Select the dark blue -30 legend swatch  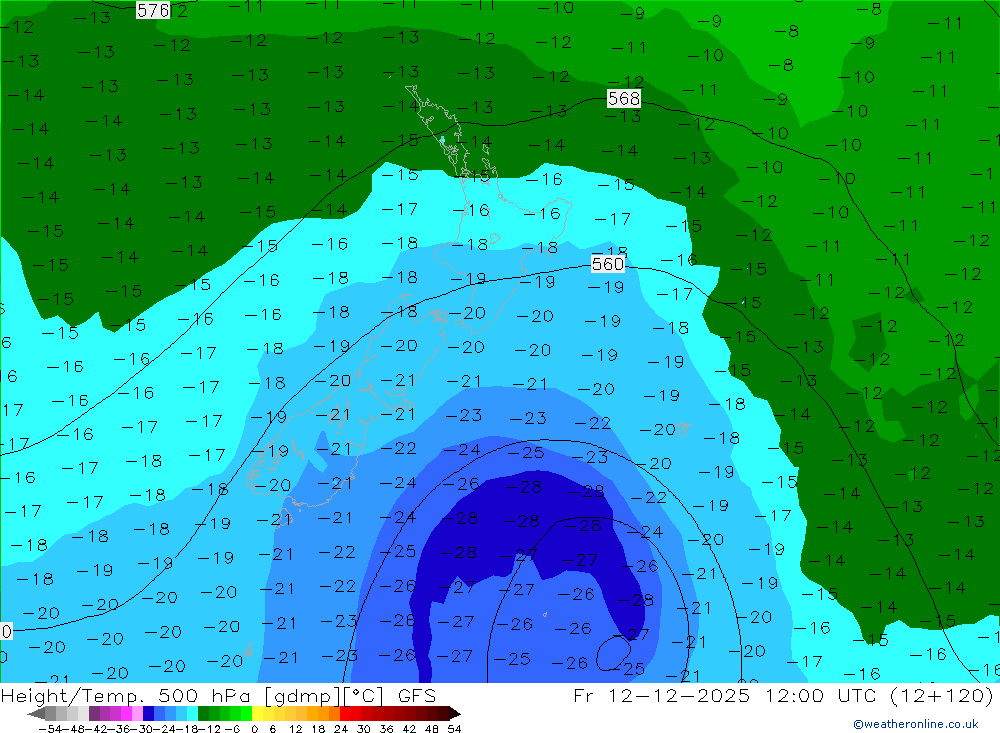pyautogui.click(x=148, y=713)
